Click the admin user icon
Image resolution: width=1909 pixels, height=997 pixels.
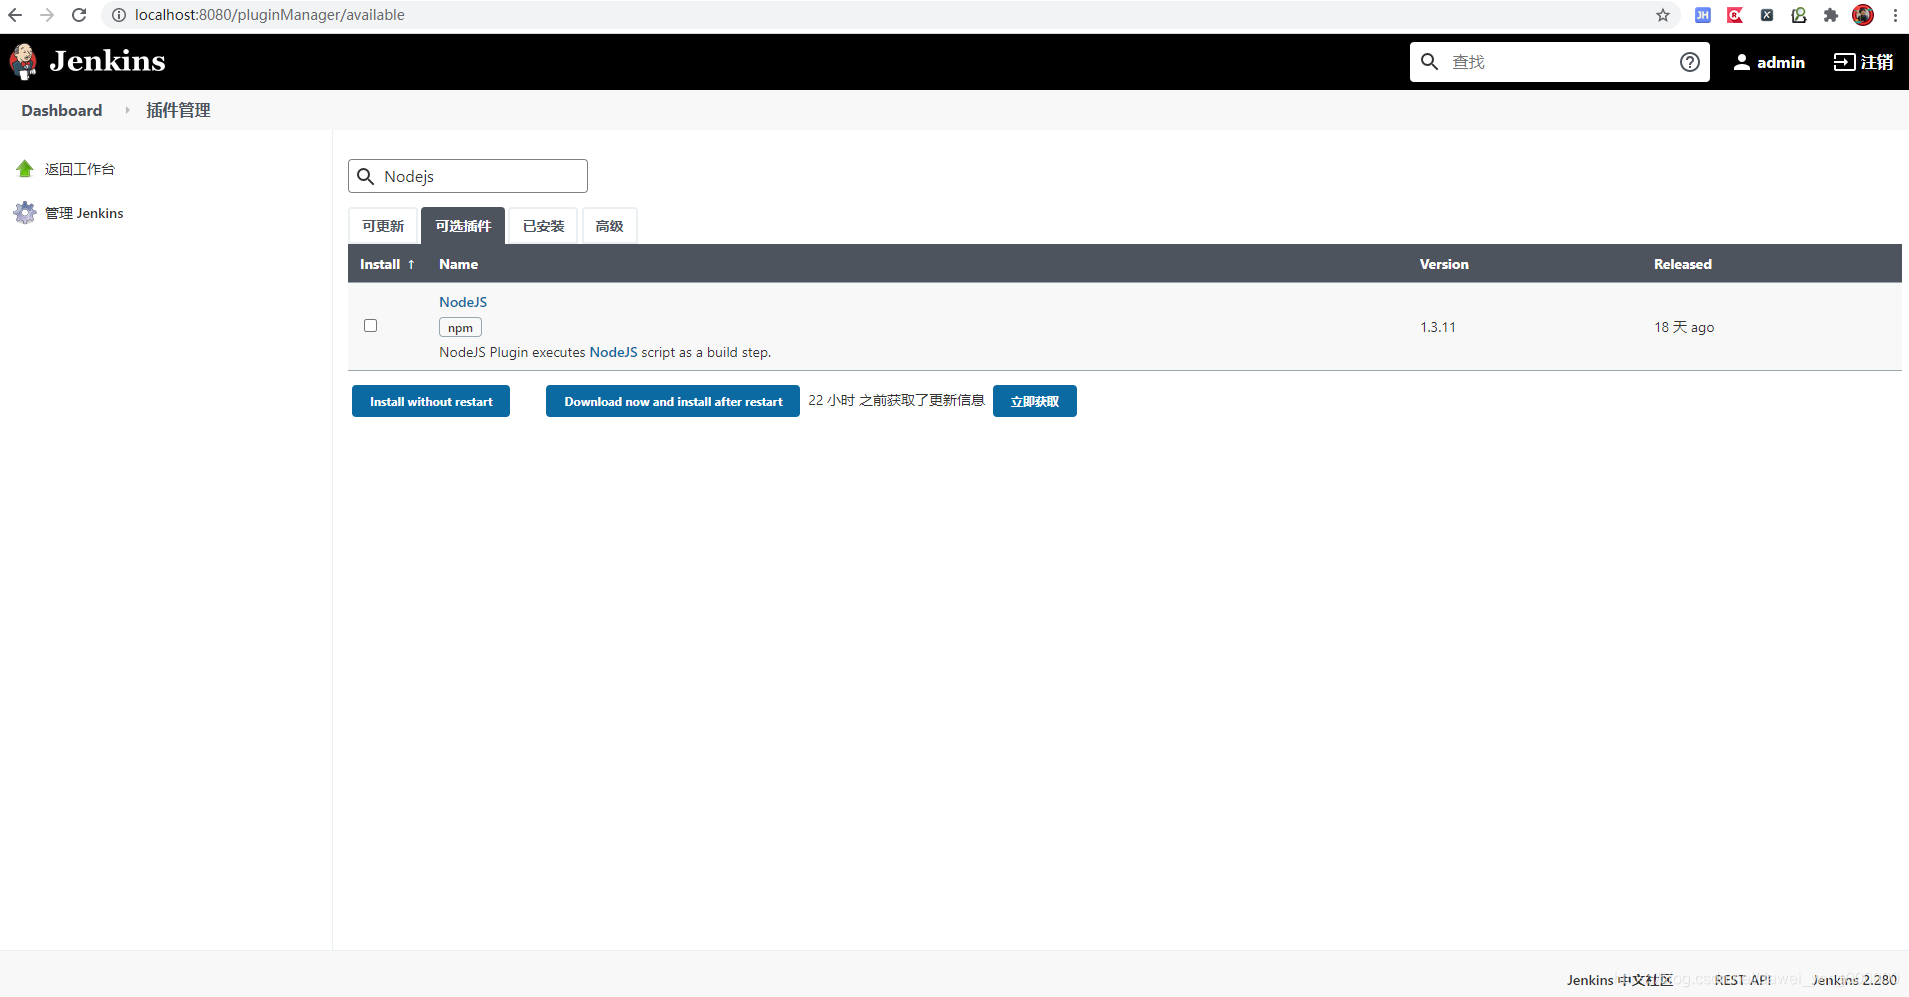(x=1742, y=62)
